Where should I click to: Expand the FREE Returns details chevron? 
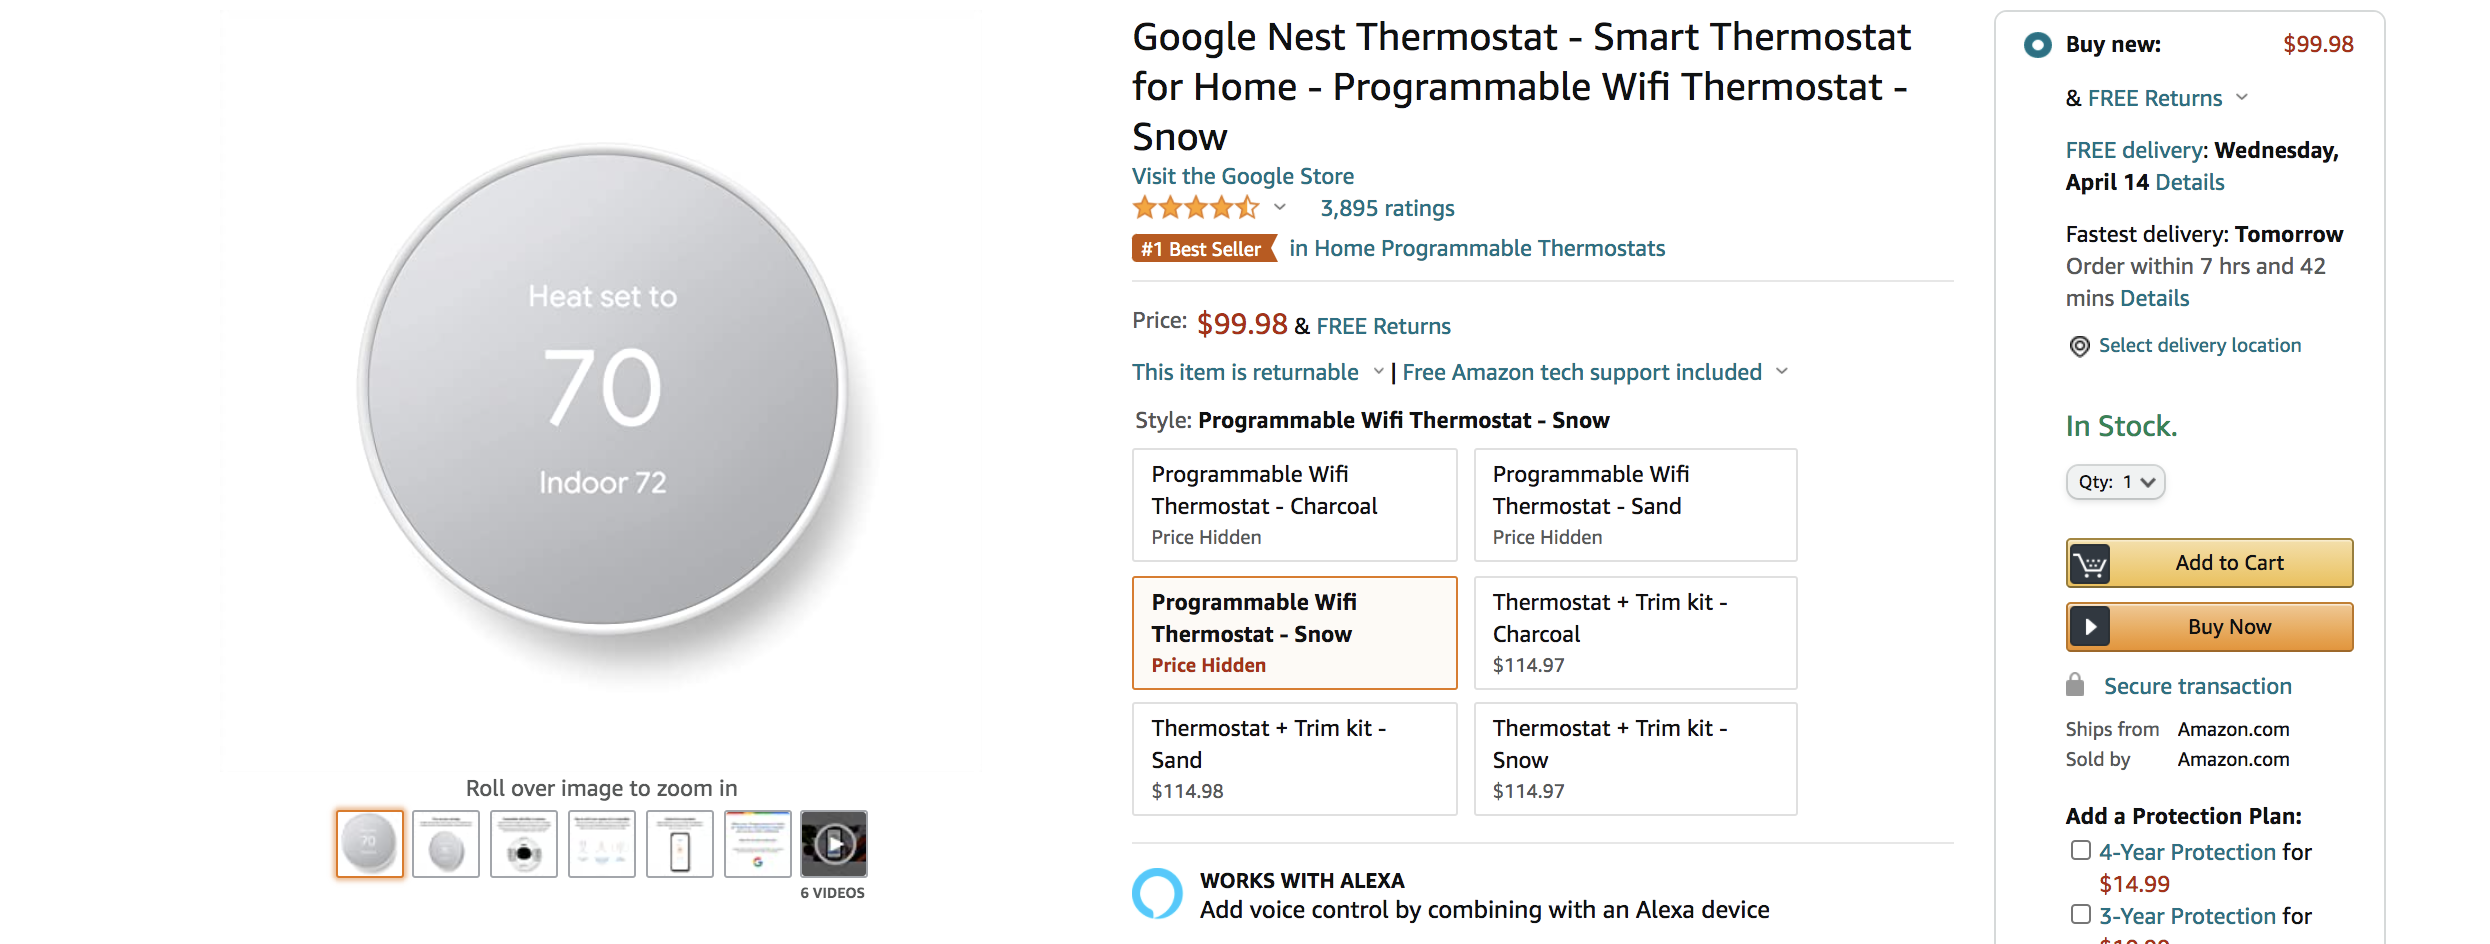[x=2243, y=97]
